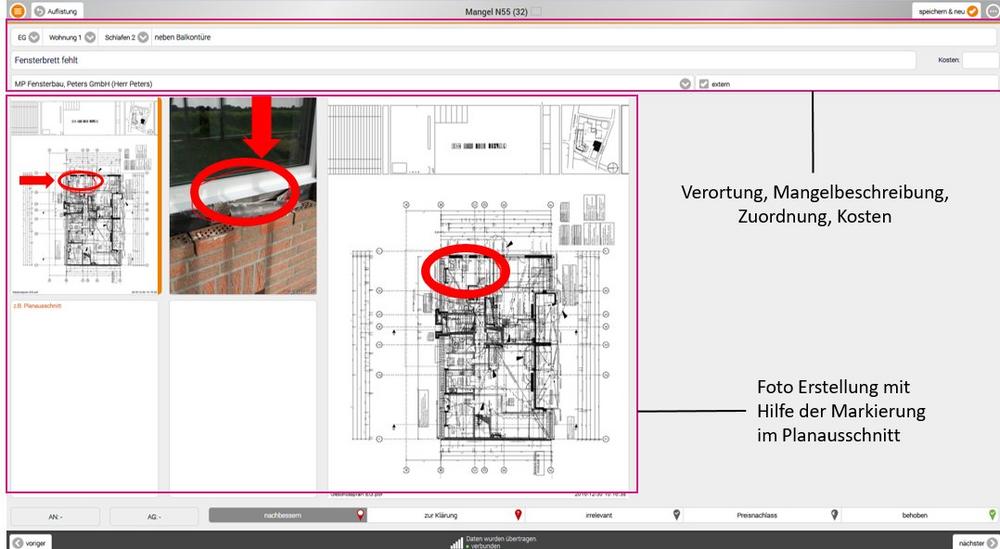Image resolution: width=1000 pixels, height=549 pixels.
Task: Toggle the extern checkbox
Action: [703, 84]
